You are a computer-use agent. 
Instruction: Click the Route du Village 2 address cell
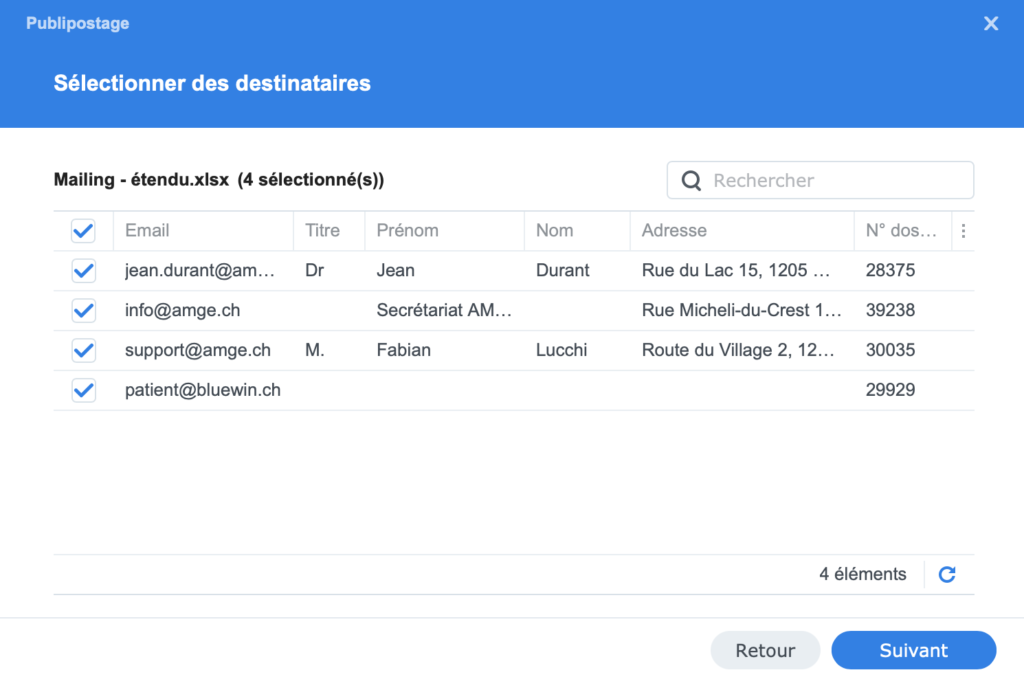[x=738, y=350]
